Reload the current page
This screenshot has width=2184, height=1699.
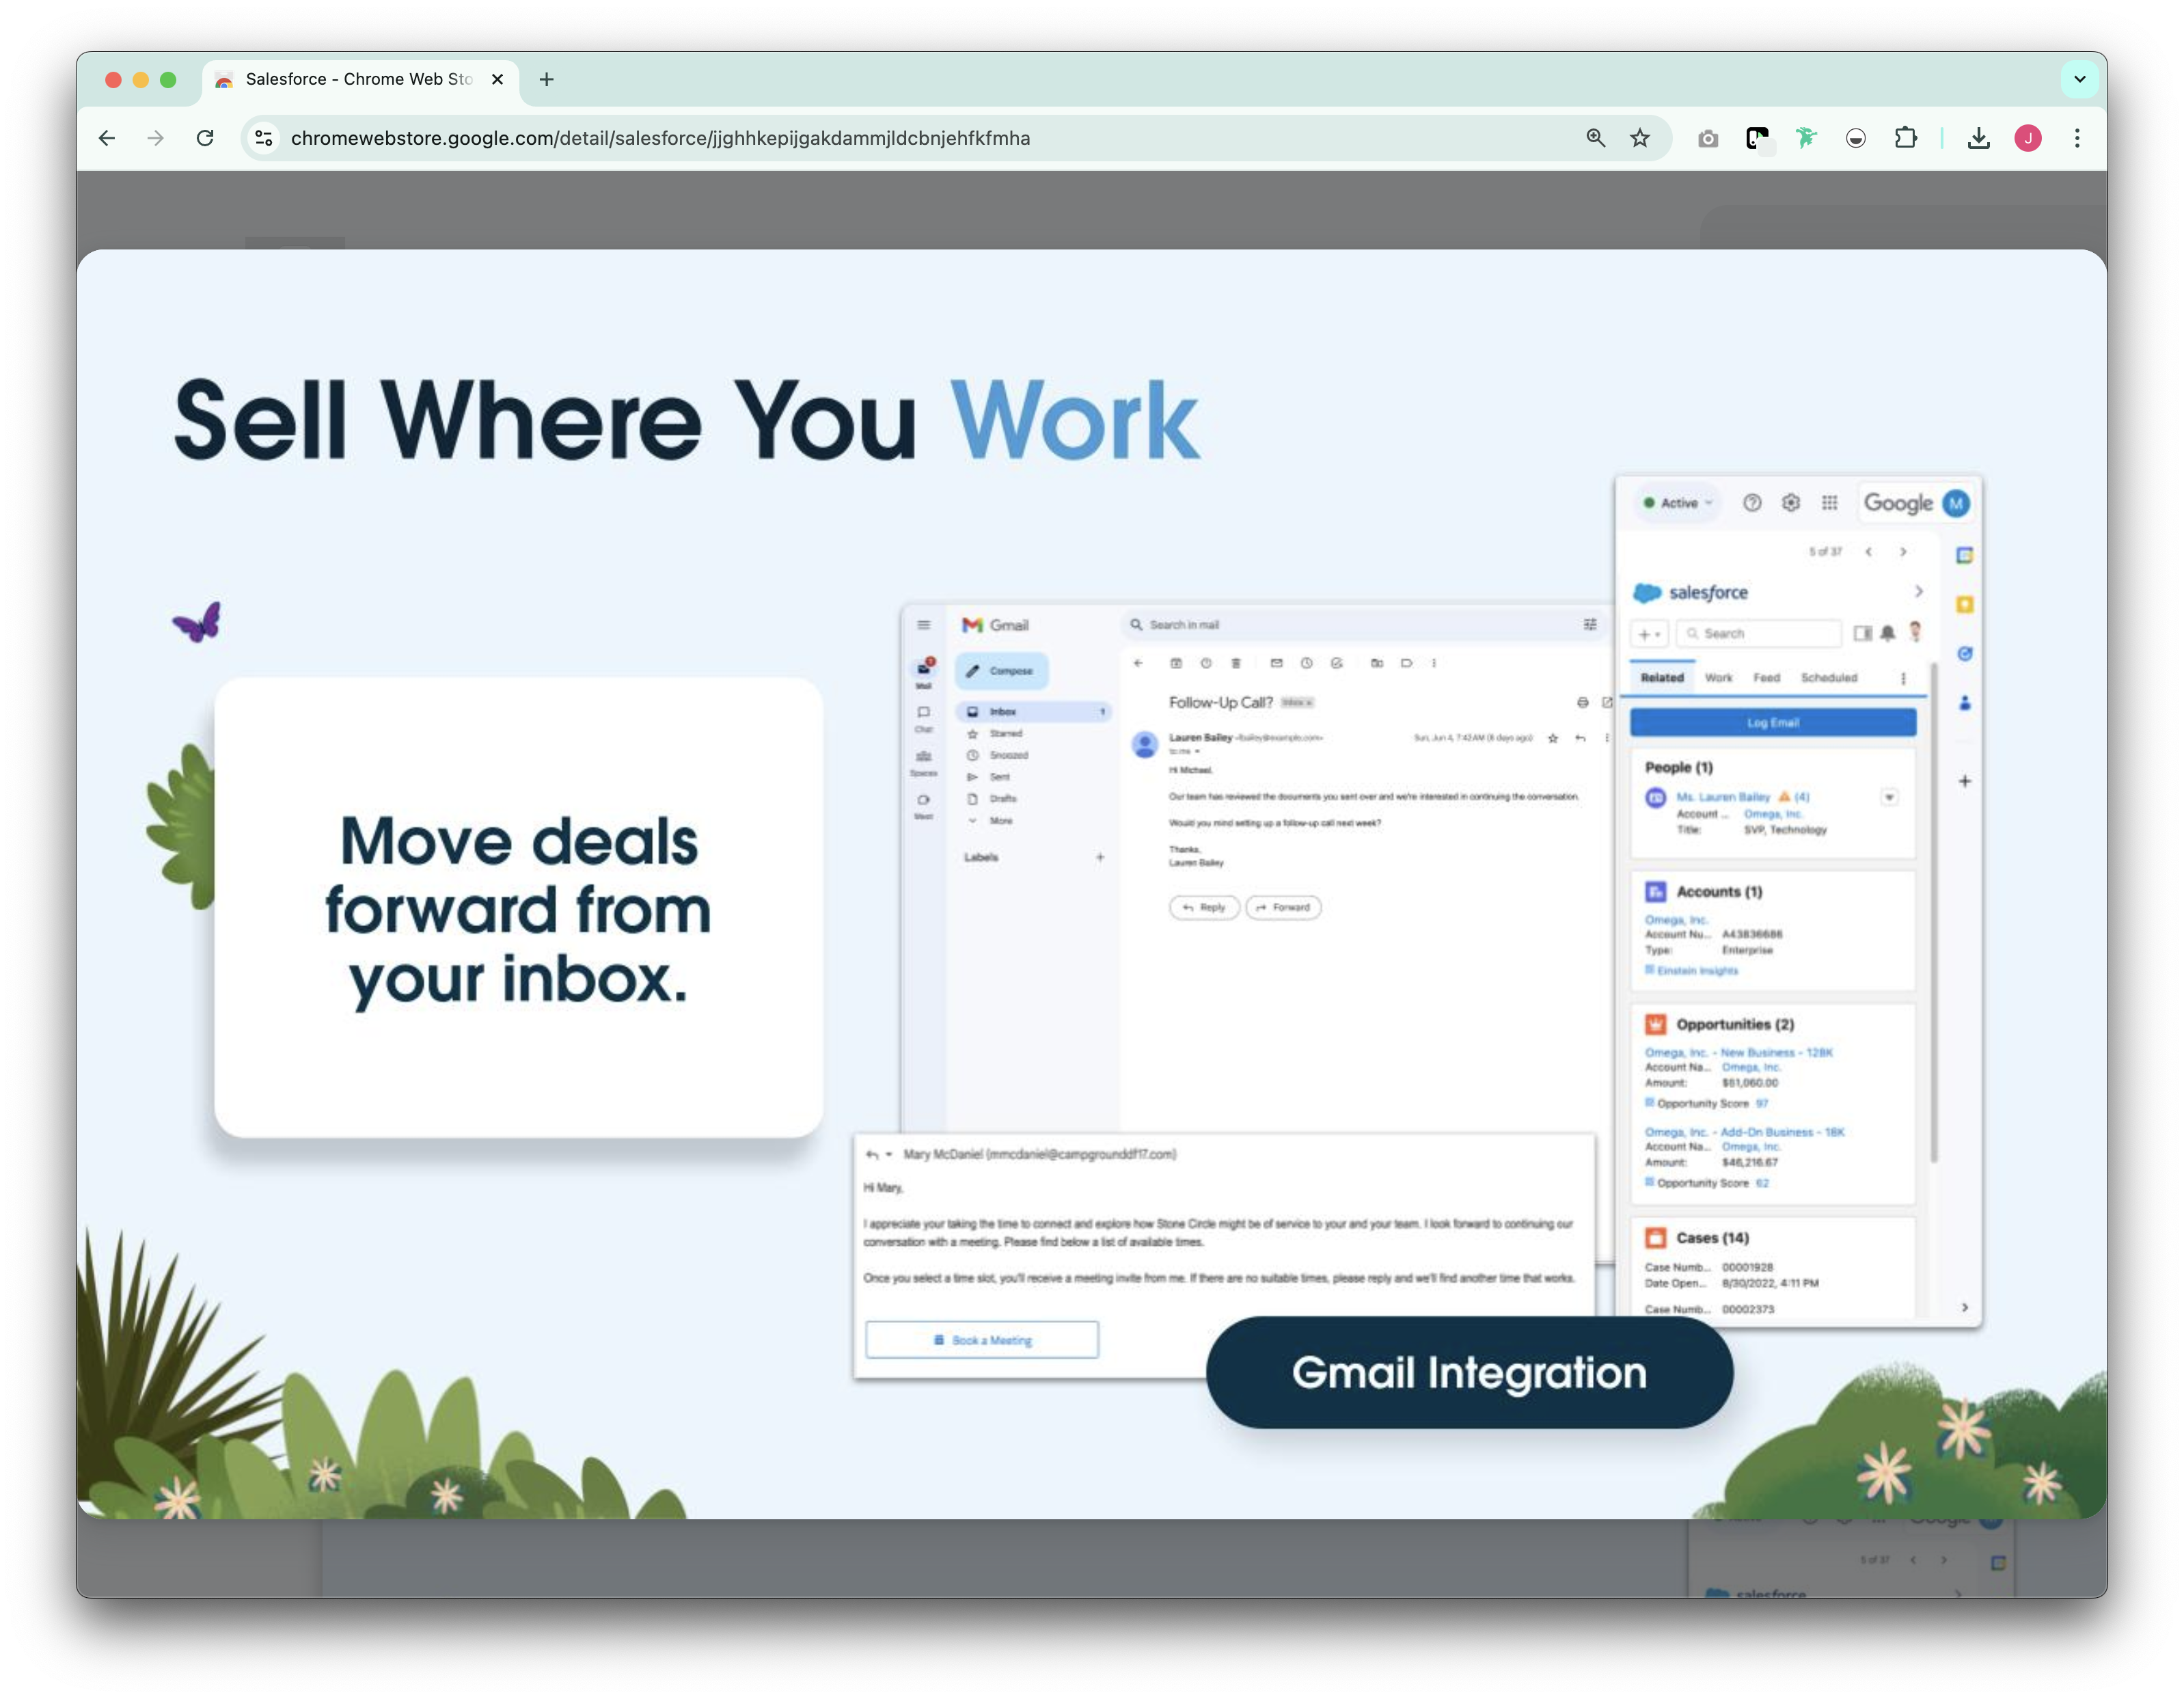click(205, 138)
